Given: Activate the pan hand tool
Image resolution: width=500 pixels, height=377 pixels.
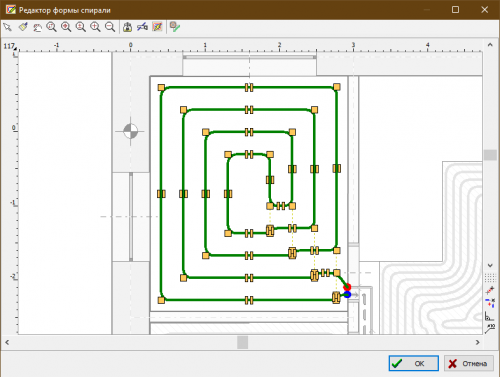Looking at the screenshot, I should pyautogui.click(x=37, y=27).
